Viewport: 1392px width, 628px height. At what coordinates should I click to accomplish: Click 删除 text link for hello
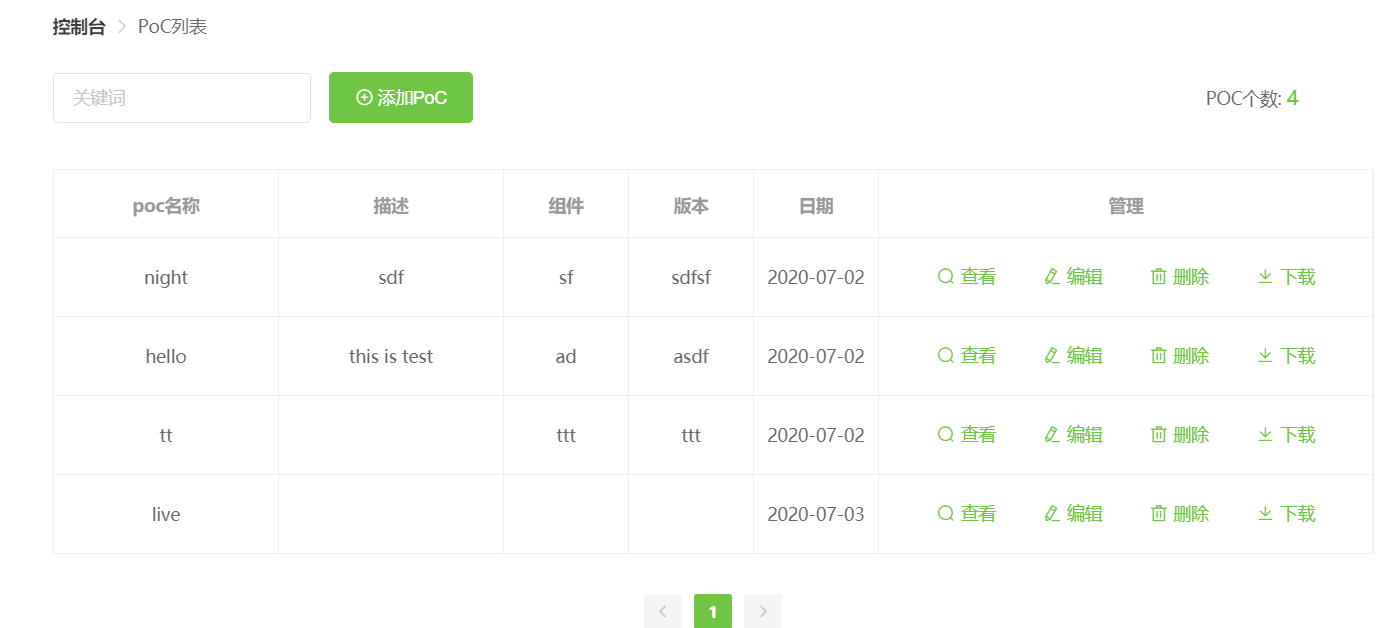click(1191, 355)
